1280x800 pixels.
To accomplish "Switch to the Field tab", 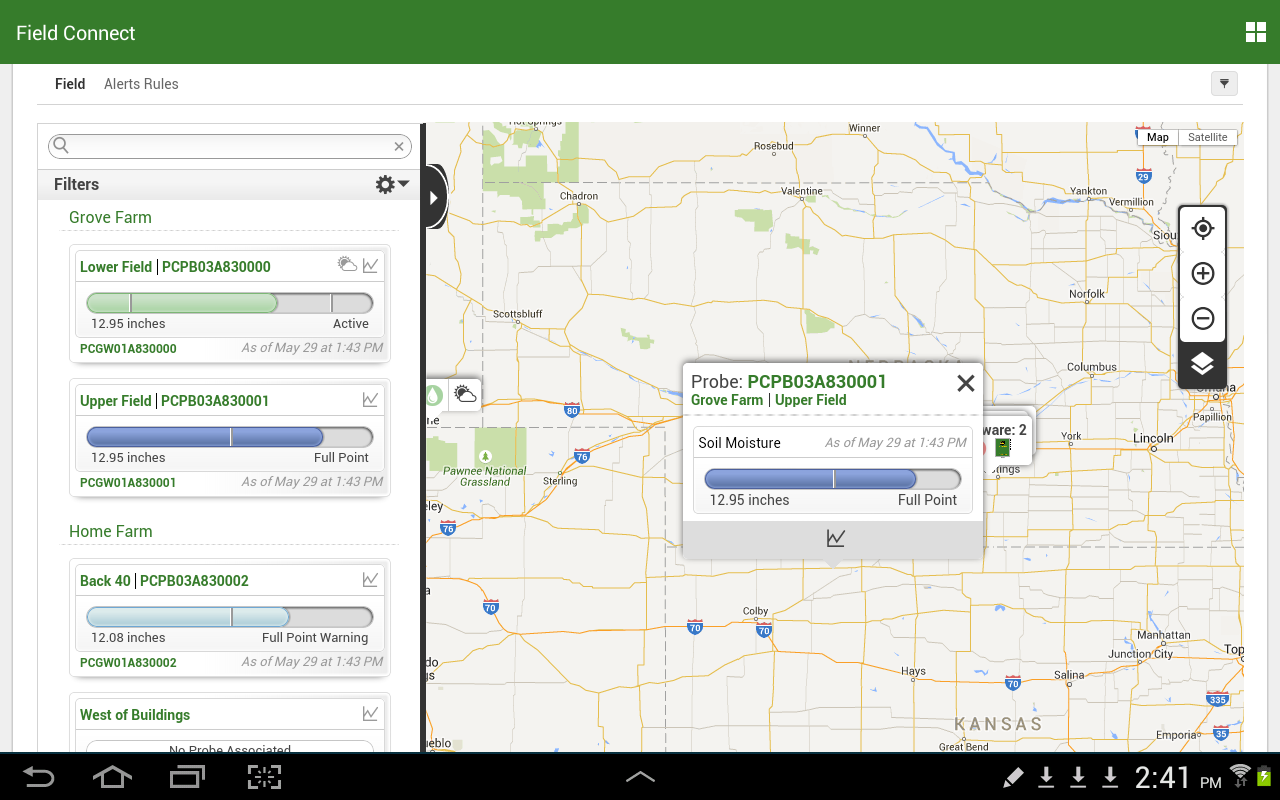I will tap(70, 84).
